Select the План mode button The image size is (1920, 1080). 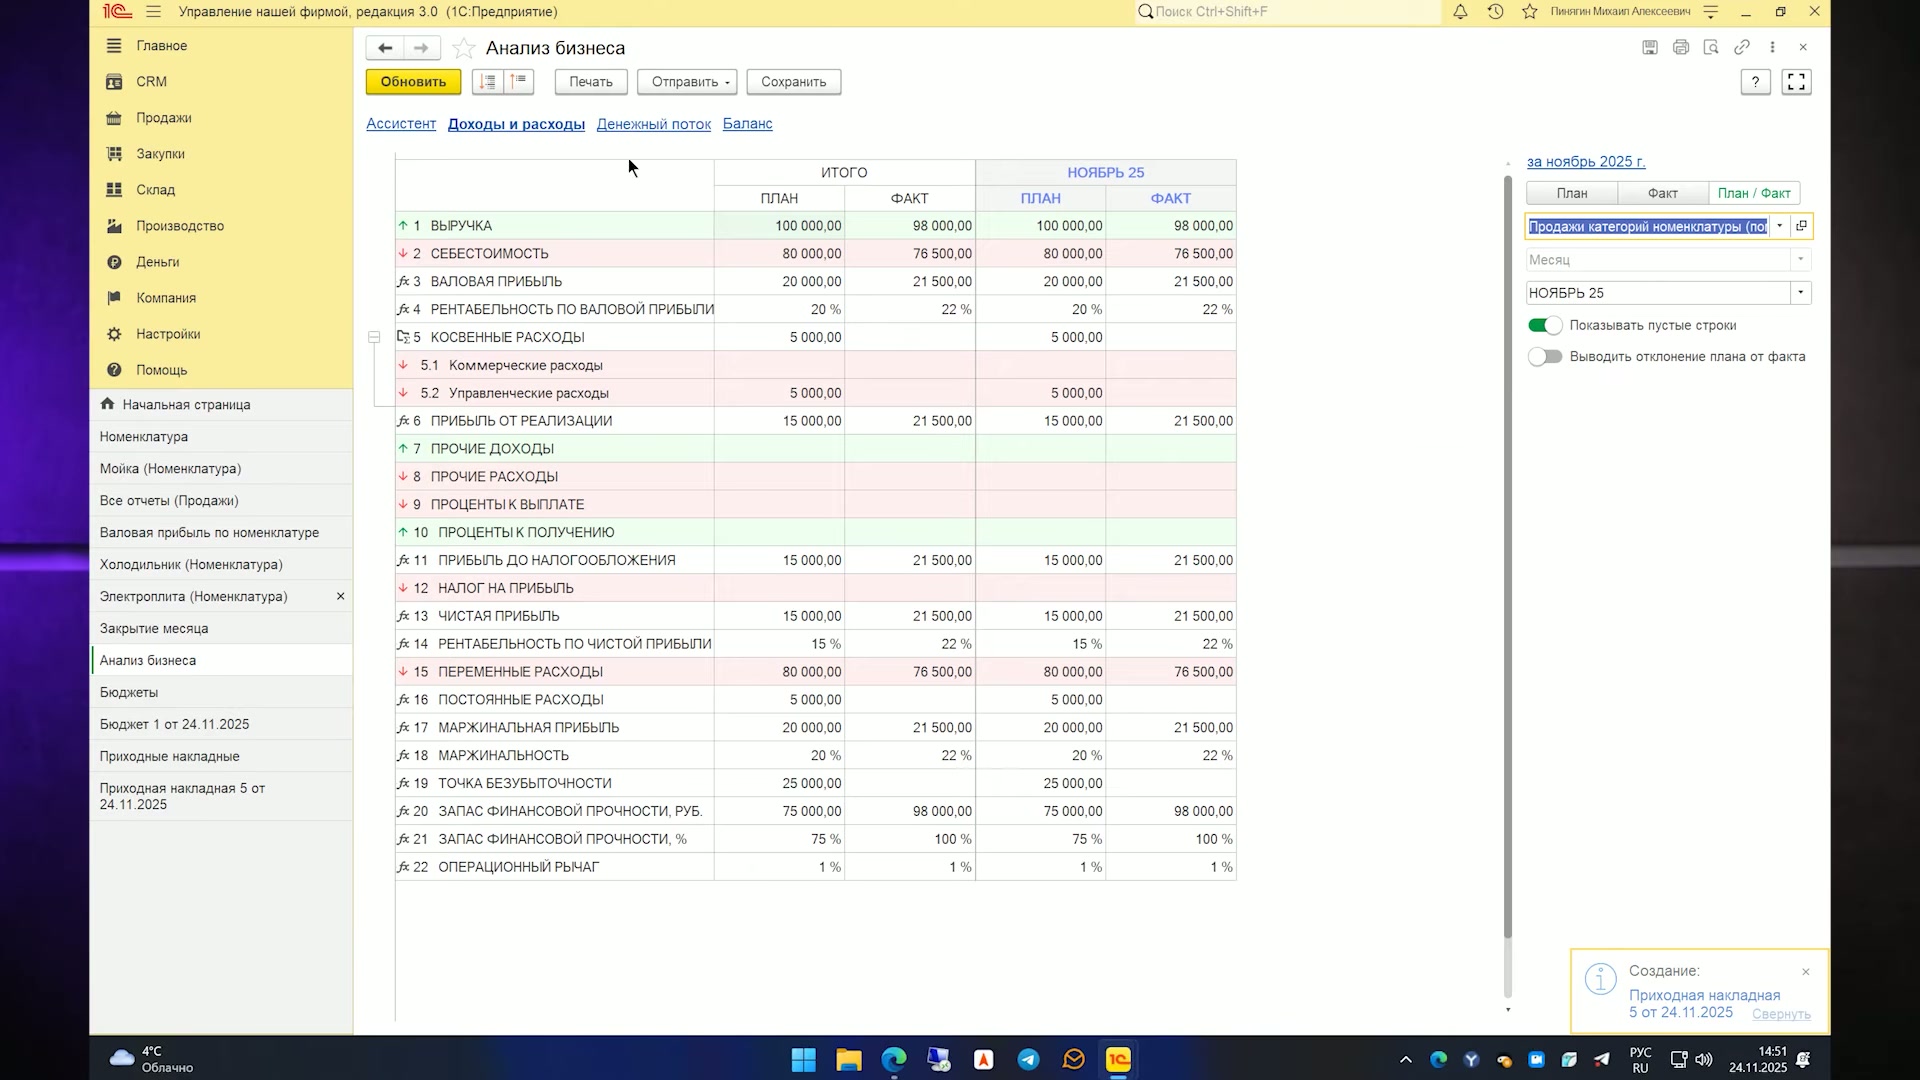(x=1572, y=193)
